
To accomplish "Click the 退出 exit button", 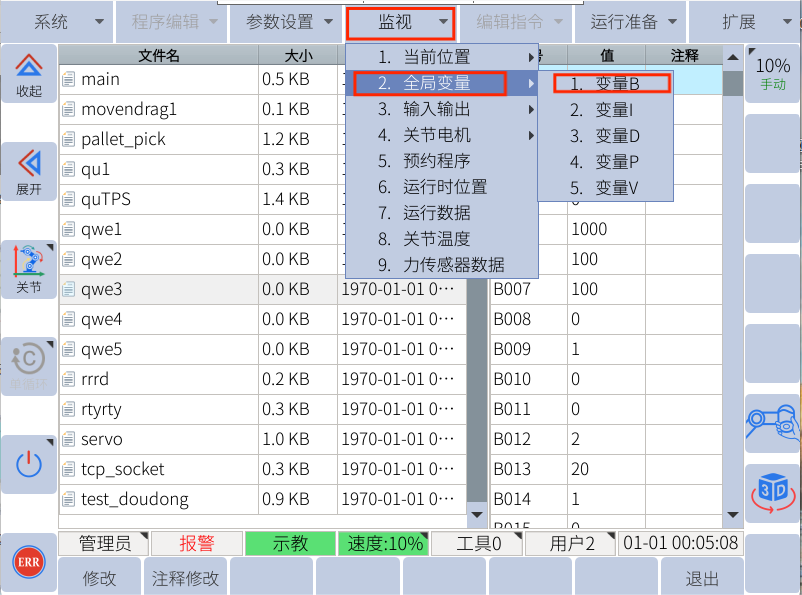I will 702,578.
